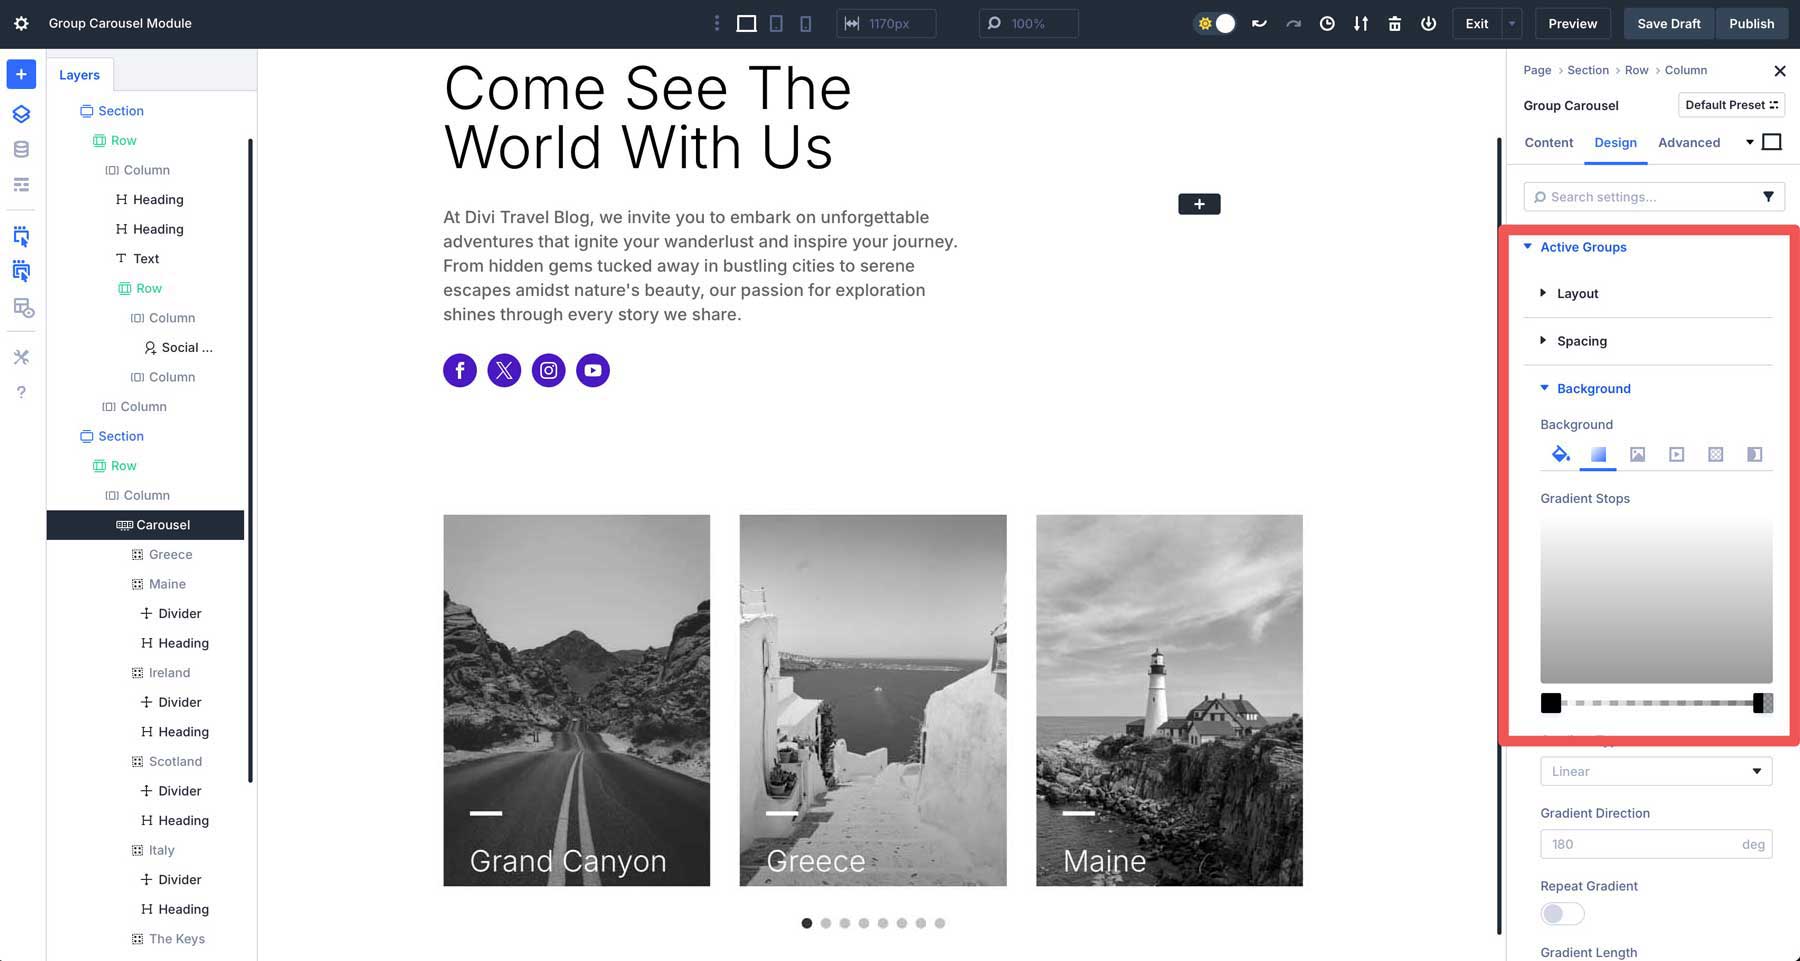Viewport: 1800px width, 961px height.
Task: Select the background mask icon
Action: pyautogui.click(x=1754, y=454)
